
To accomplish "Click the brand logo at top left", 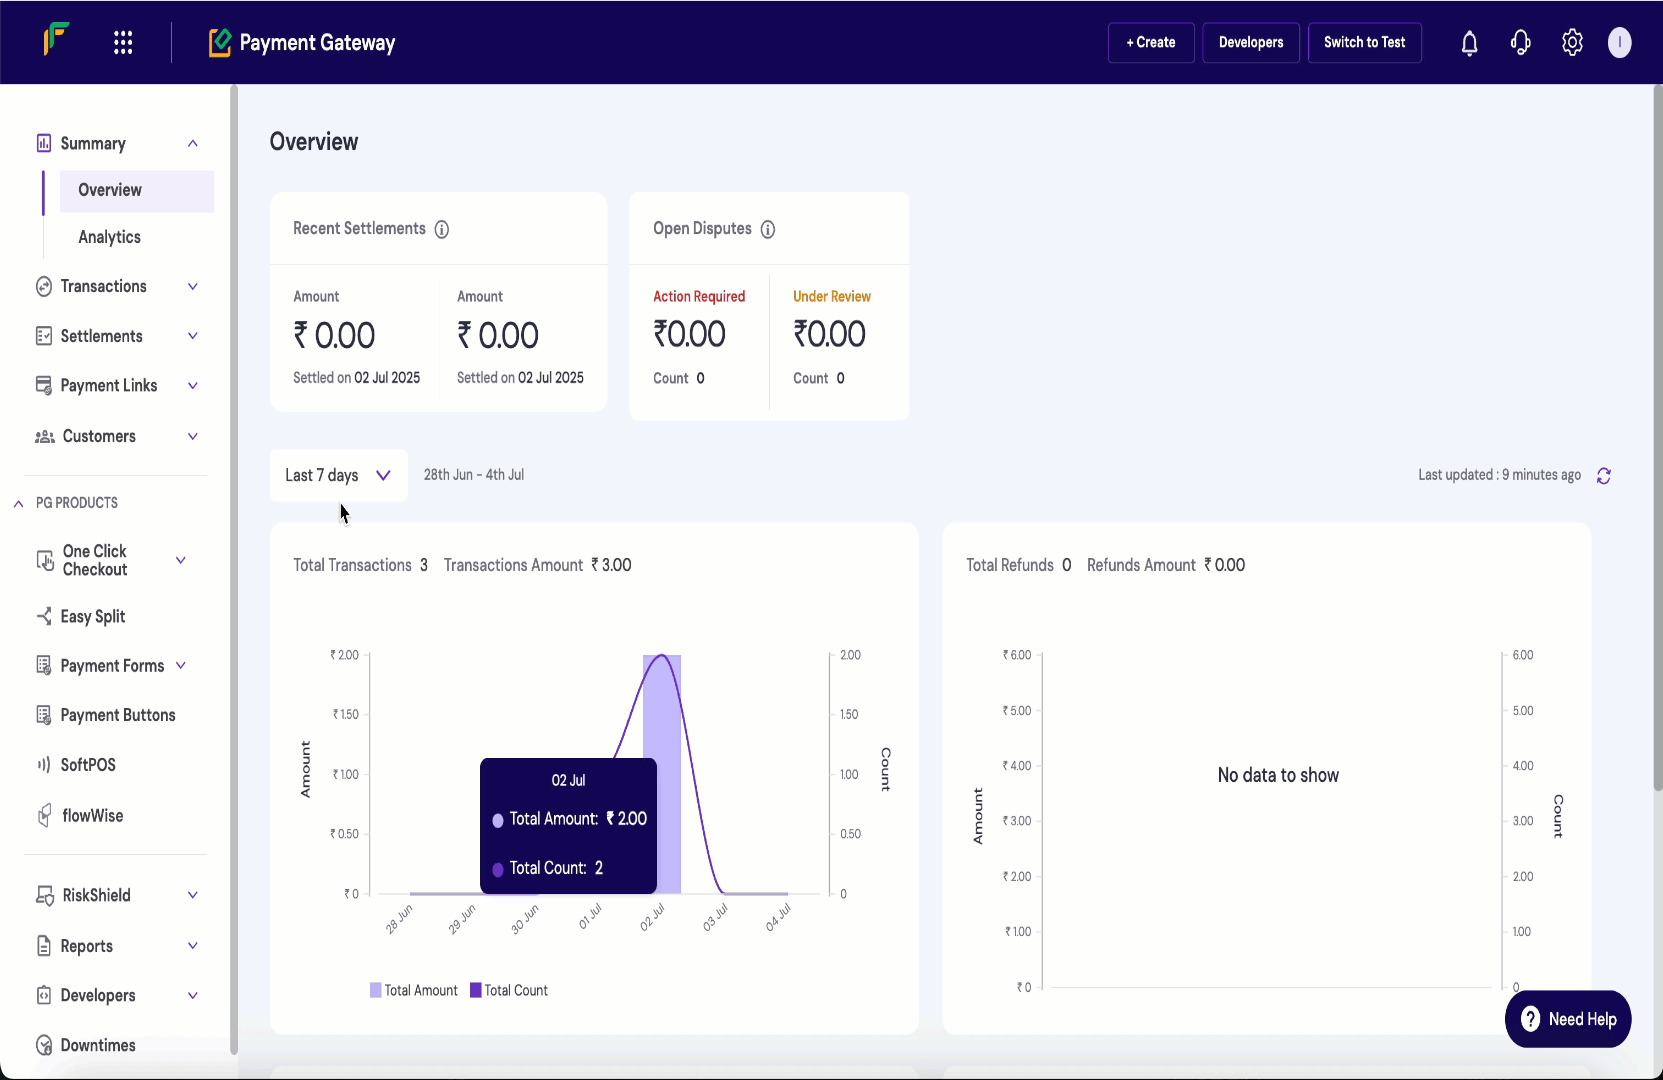I will (x=56, y=40).
